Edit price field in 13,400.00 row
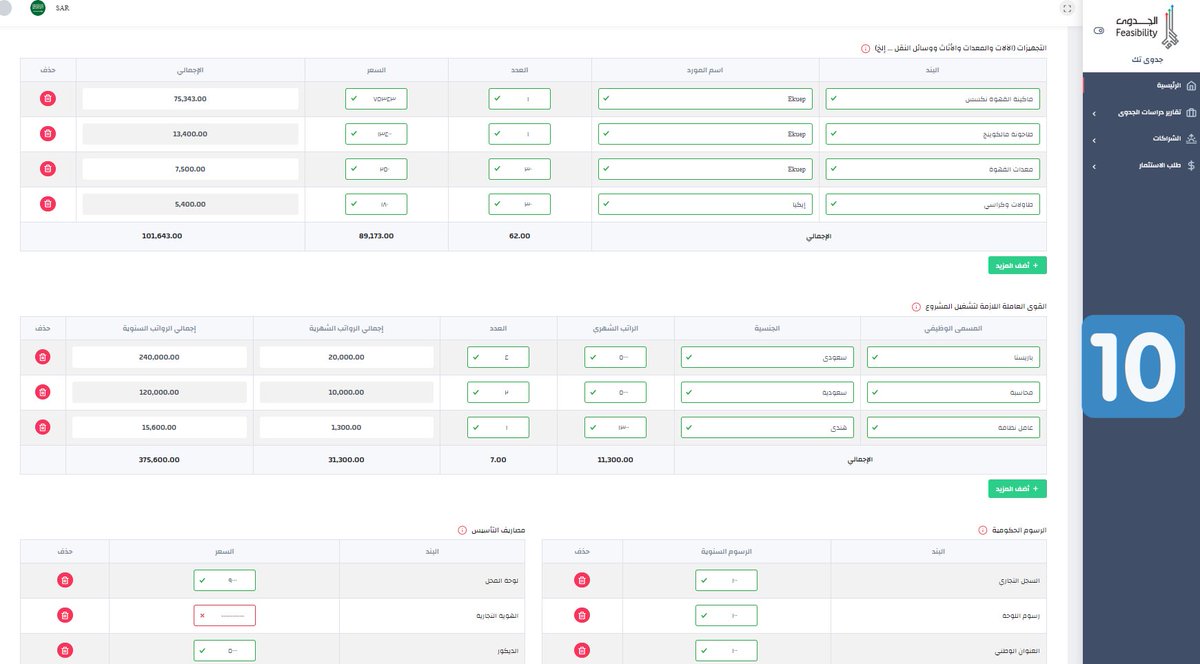This screenshot has width=1200, height=664. point(376,134)
